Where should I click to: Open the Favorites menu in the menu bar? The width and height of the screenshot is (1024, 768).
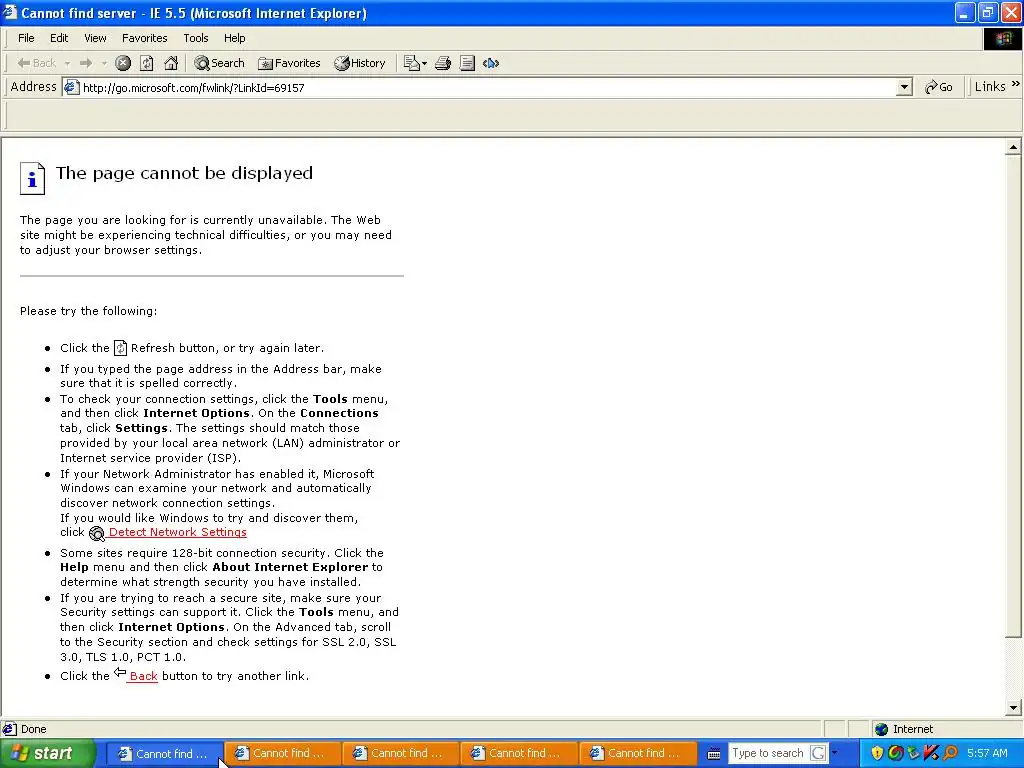click(x=144, y=38)
